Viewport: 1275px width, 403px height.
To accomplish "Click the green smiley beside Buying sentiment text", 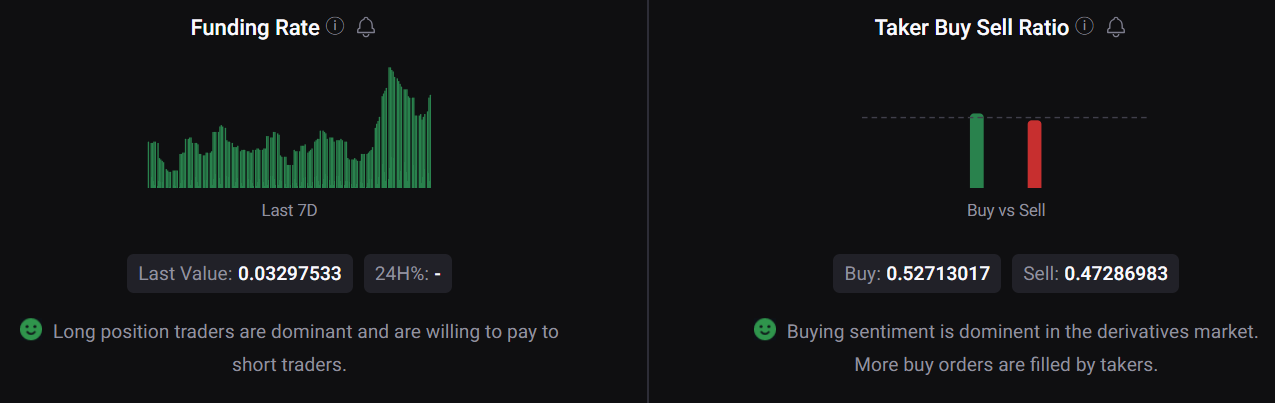I will 765,329.
